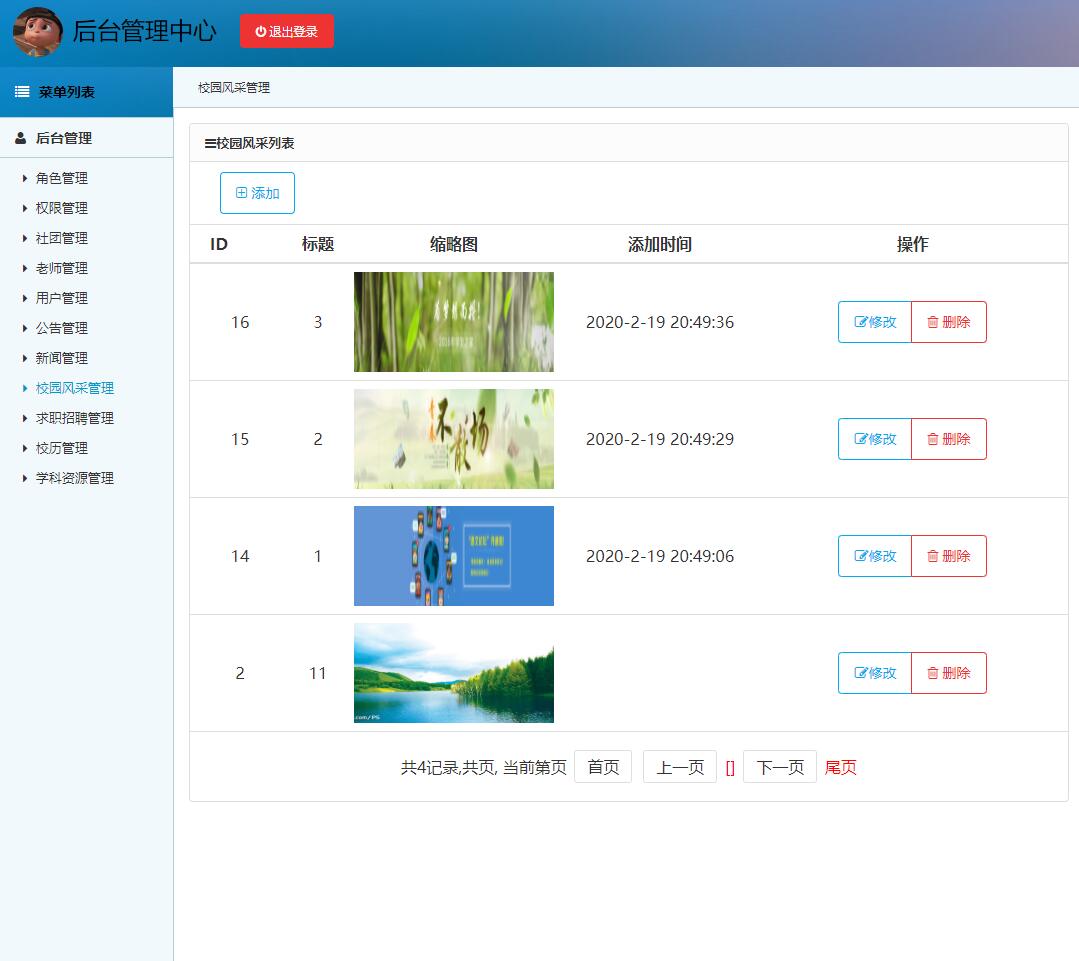This screenshot has height=961, width=1079.
Task: Click the 尾页 red pagination link
Action: click(x=840, y=766)
